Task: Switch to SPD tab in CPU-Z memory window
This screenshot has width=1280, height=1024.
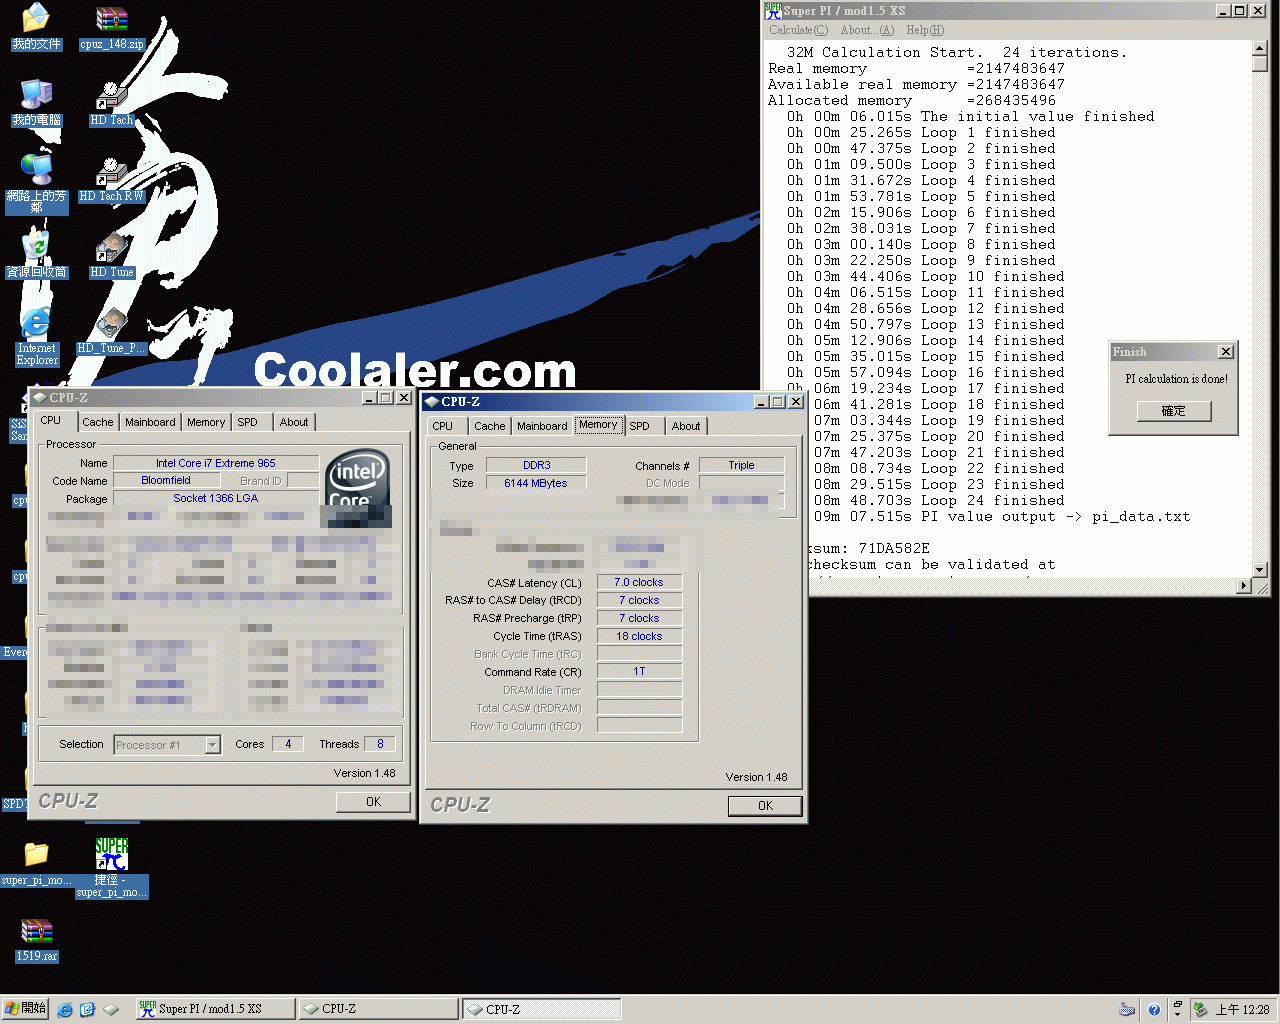Action: point(640,426)
